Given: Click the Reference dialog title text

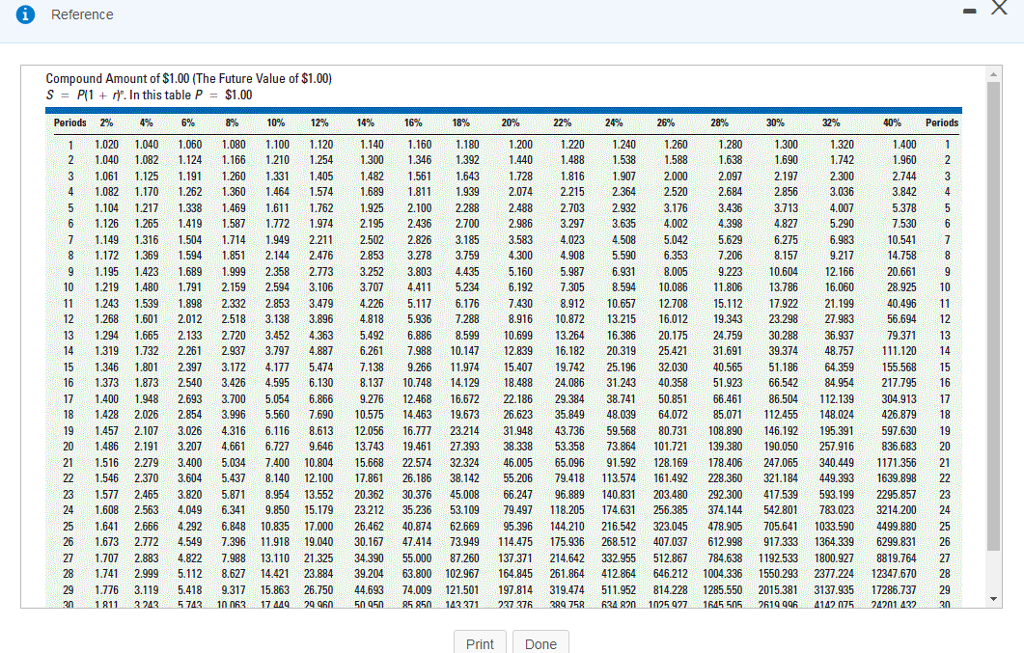Looking at the screenshot, I should click(82, 14).
